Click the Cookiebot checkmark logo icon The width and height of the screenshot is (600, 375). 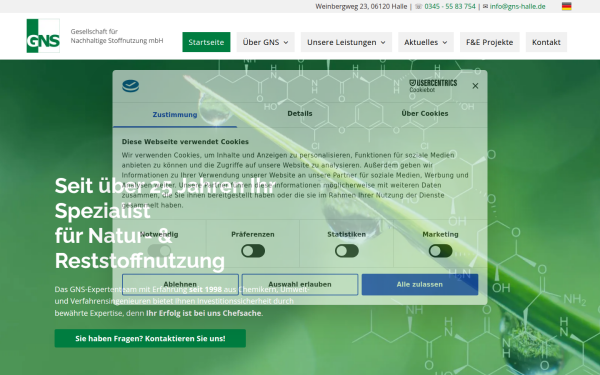coord(130,86)
